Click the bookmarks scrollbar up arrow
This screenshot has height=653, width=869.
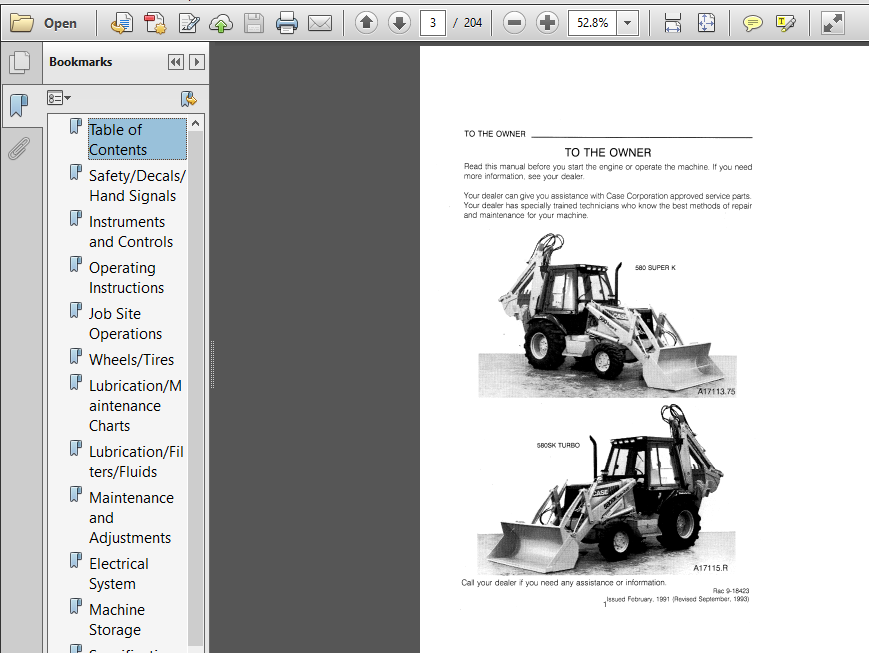tap(196, 124)
